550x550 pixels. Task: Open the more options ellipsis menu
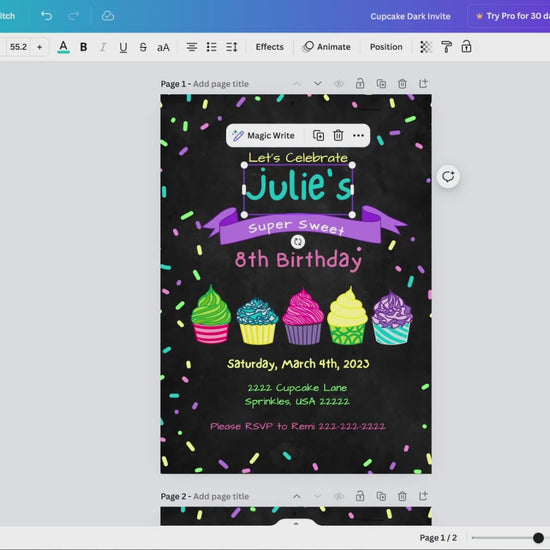pyautogui.click(x=358, y=135)
